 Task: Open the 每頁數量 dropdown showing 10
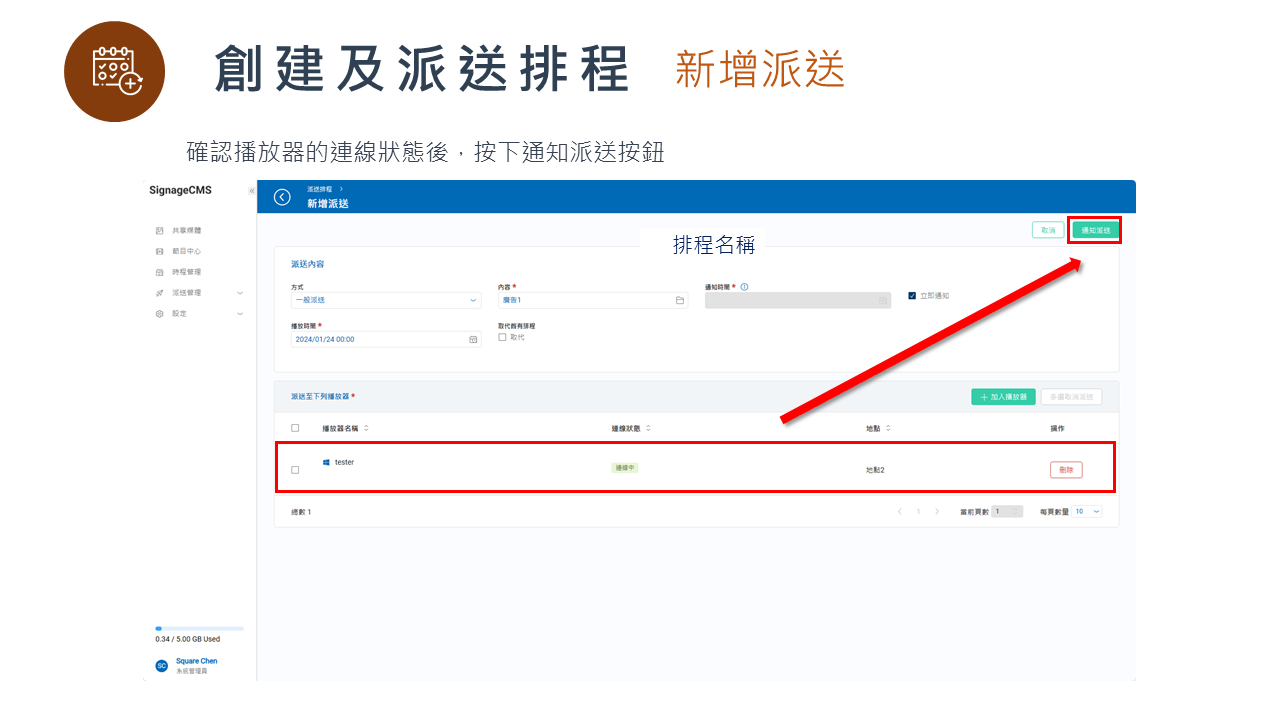pos(1085,511)
